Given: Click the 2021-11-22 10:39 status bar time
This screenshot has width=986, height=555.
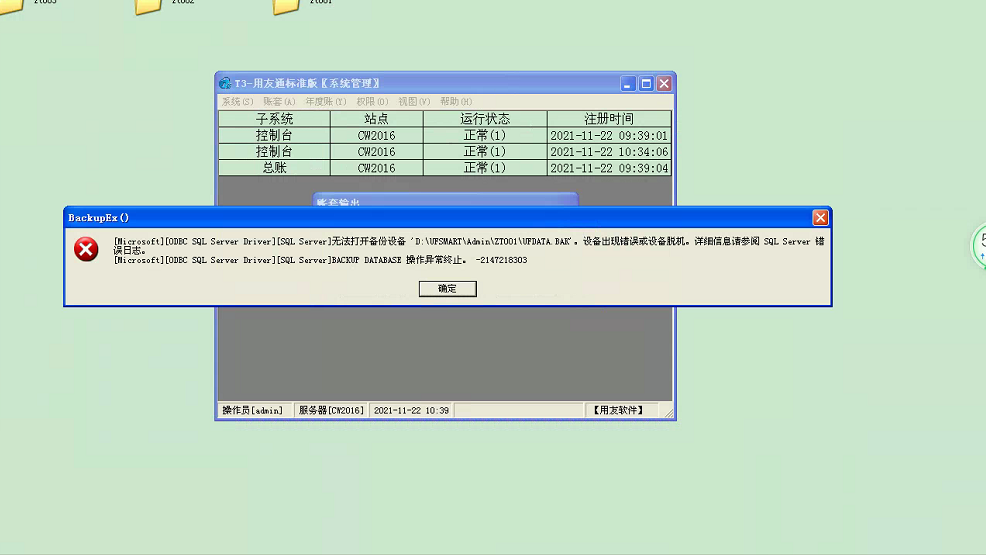Looking at the screenshot, I should (411, 410).
